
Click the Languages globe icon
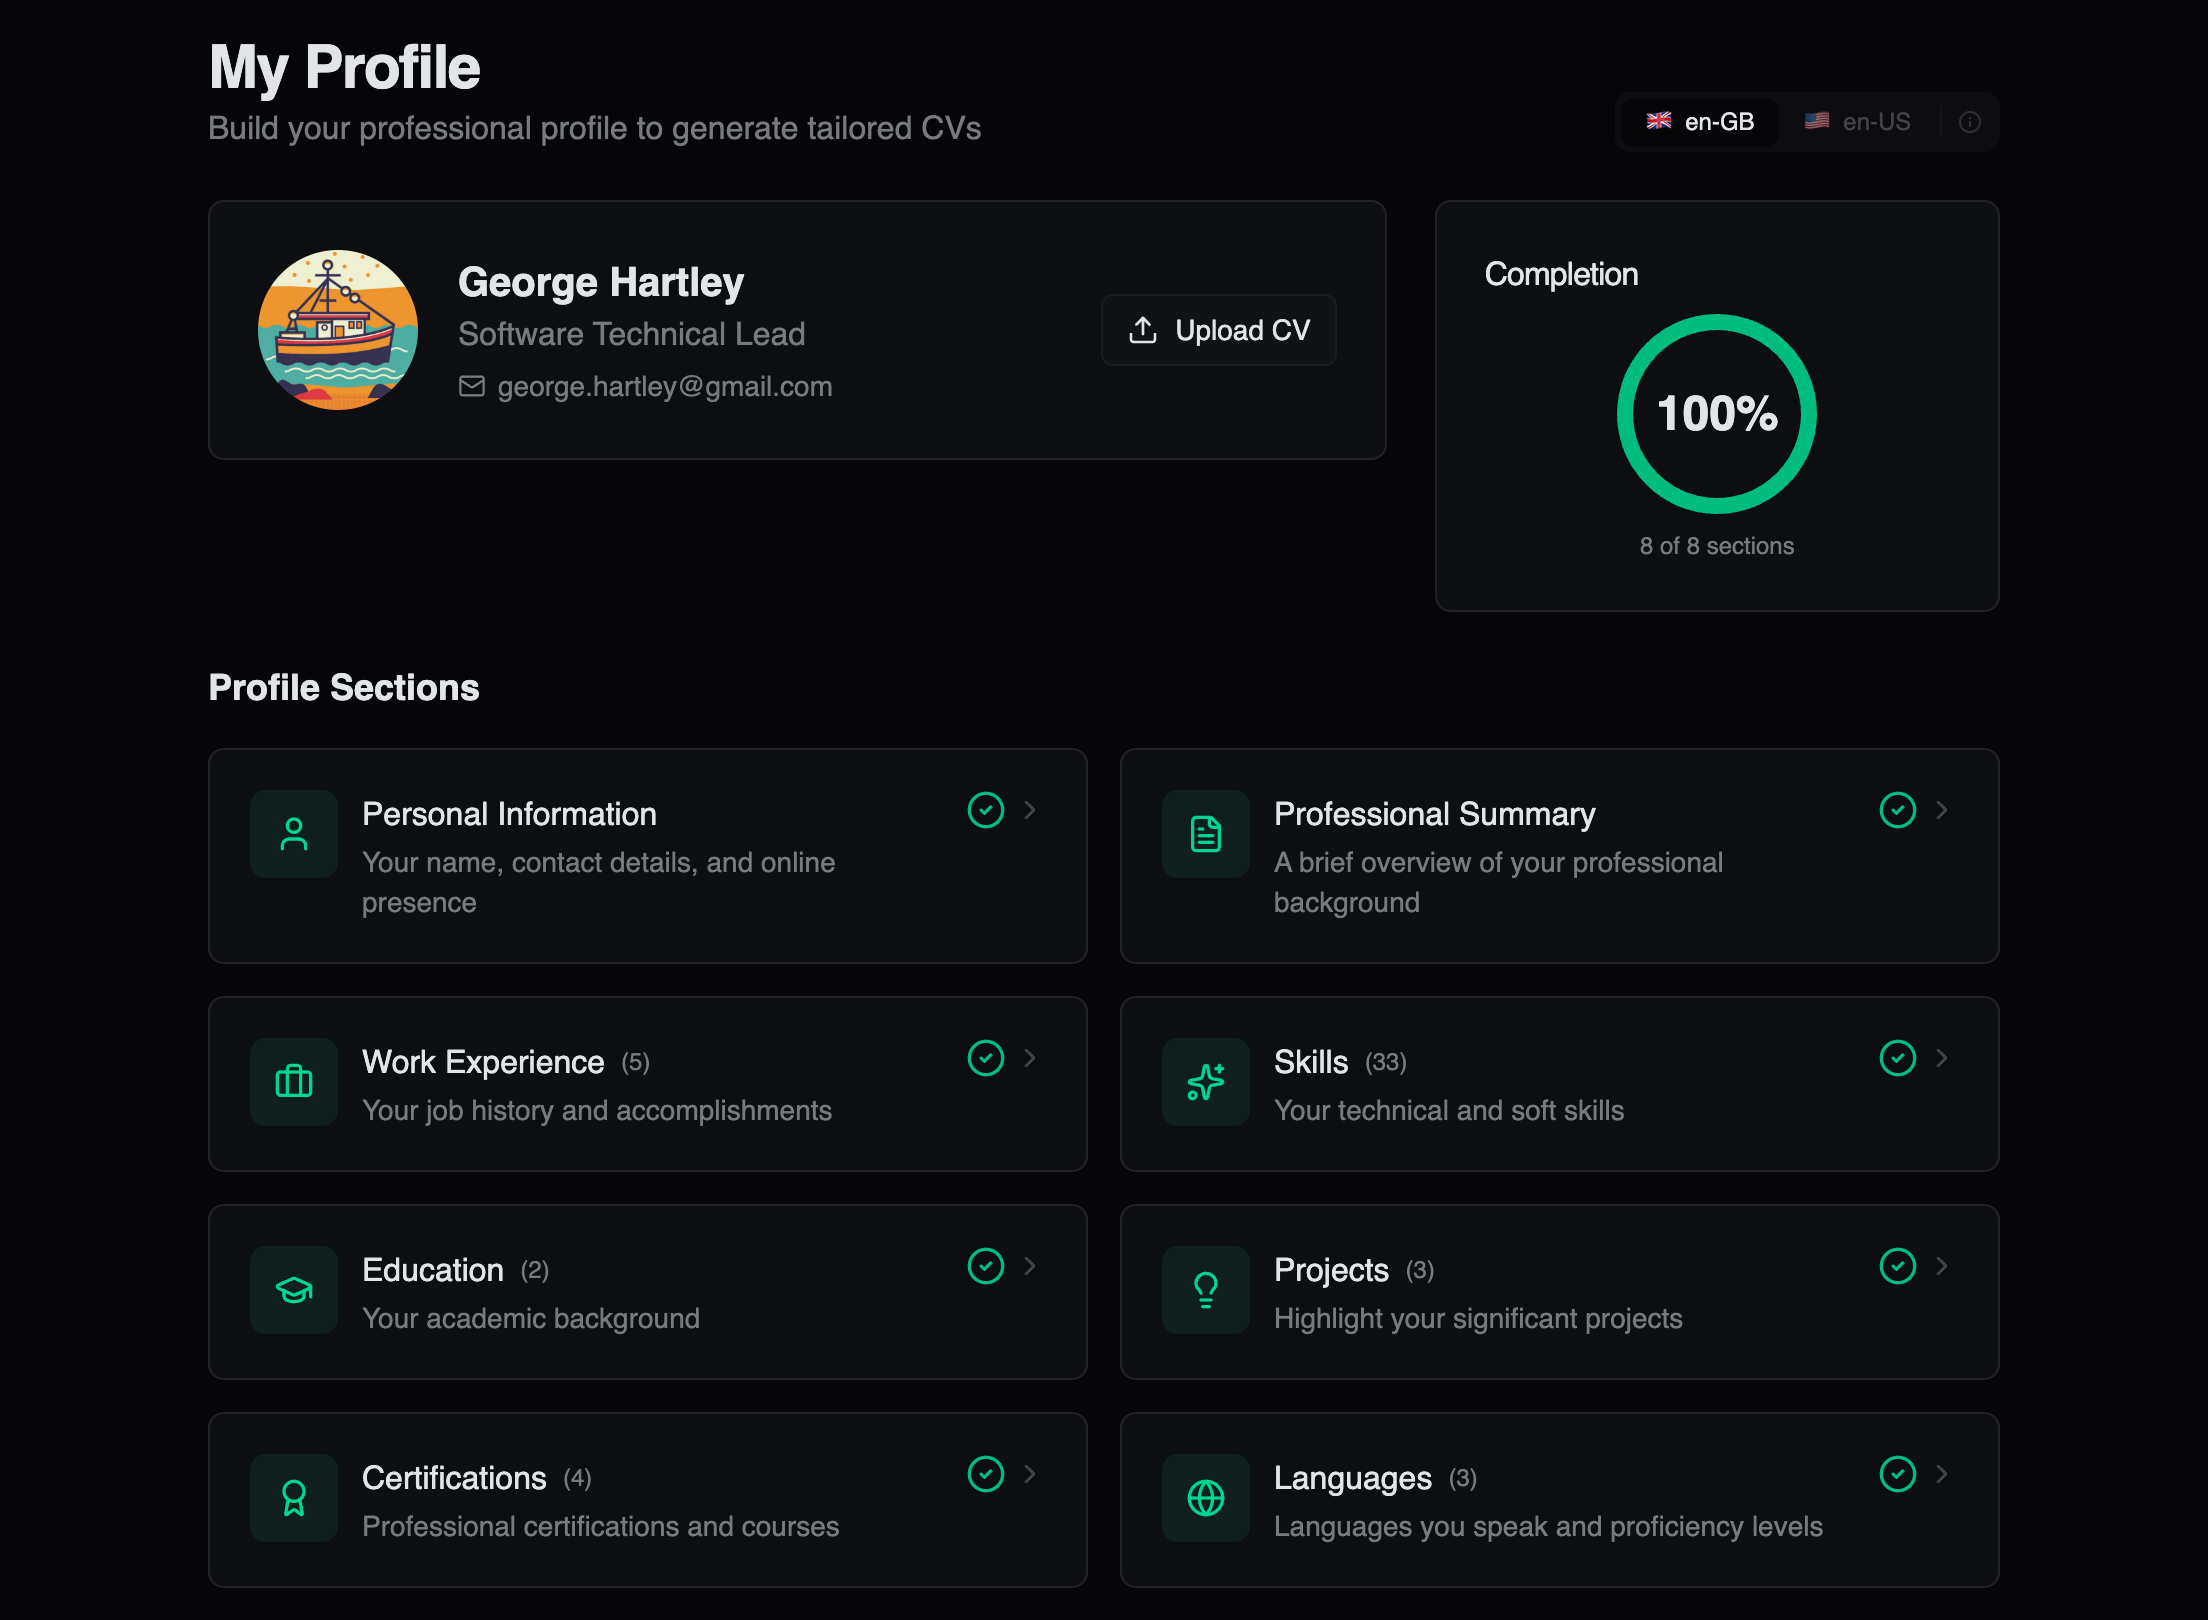pos(1206,1498)
